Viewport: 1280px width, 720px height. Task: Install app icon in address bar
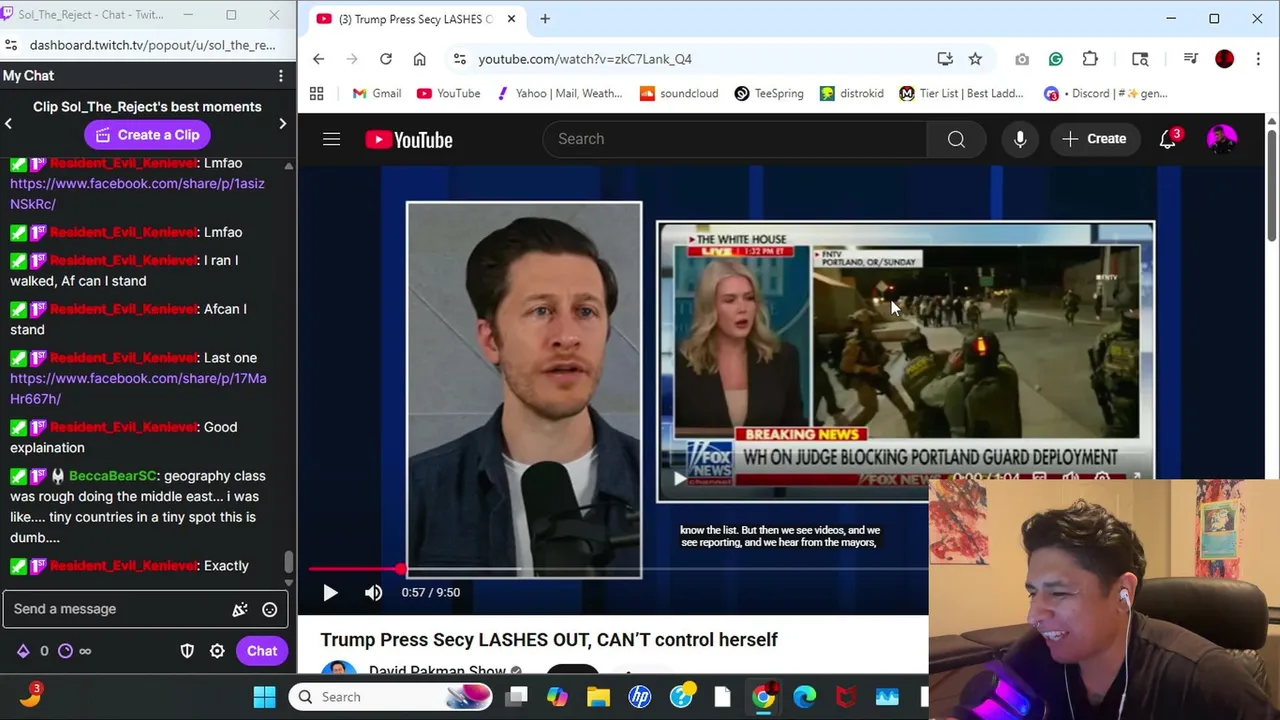click(945, 59)
